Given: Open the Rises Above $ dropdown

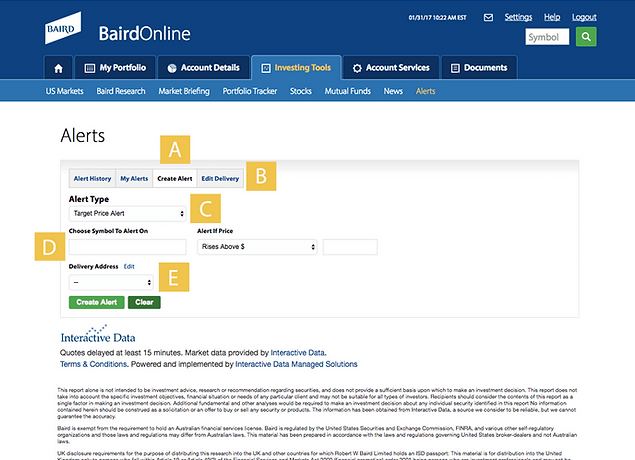Looking at the screenshot, I should point(257,247).
